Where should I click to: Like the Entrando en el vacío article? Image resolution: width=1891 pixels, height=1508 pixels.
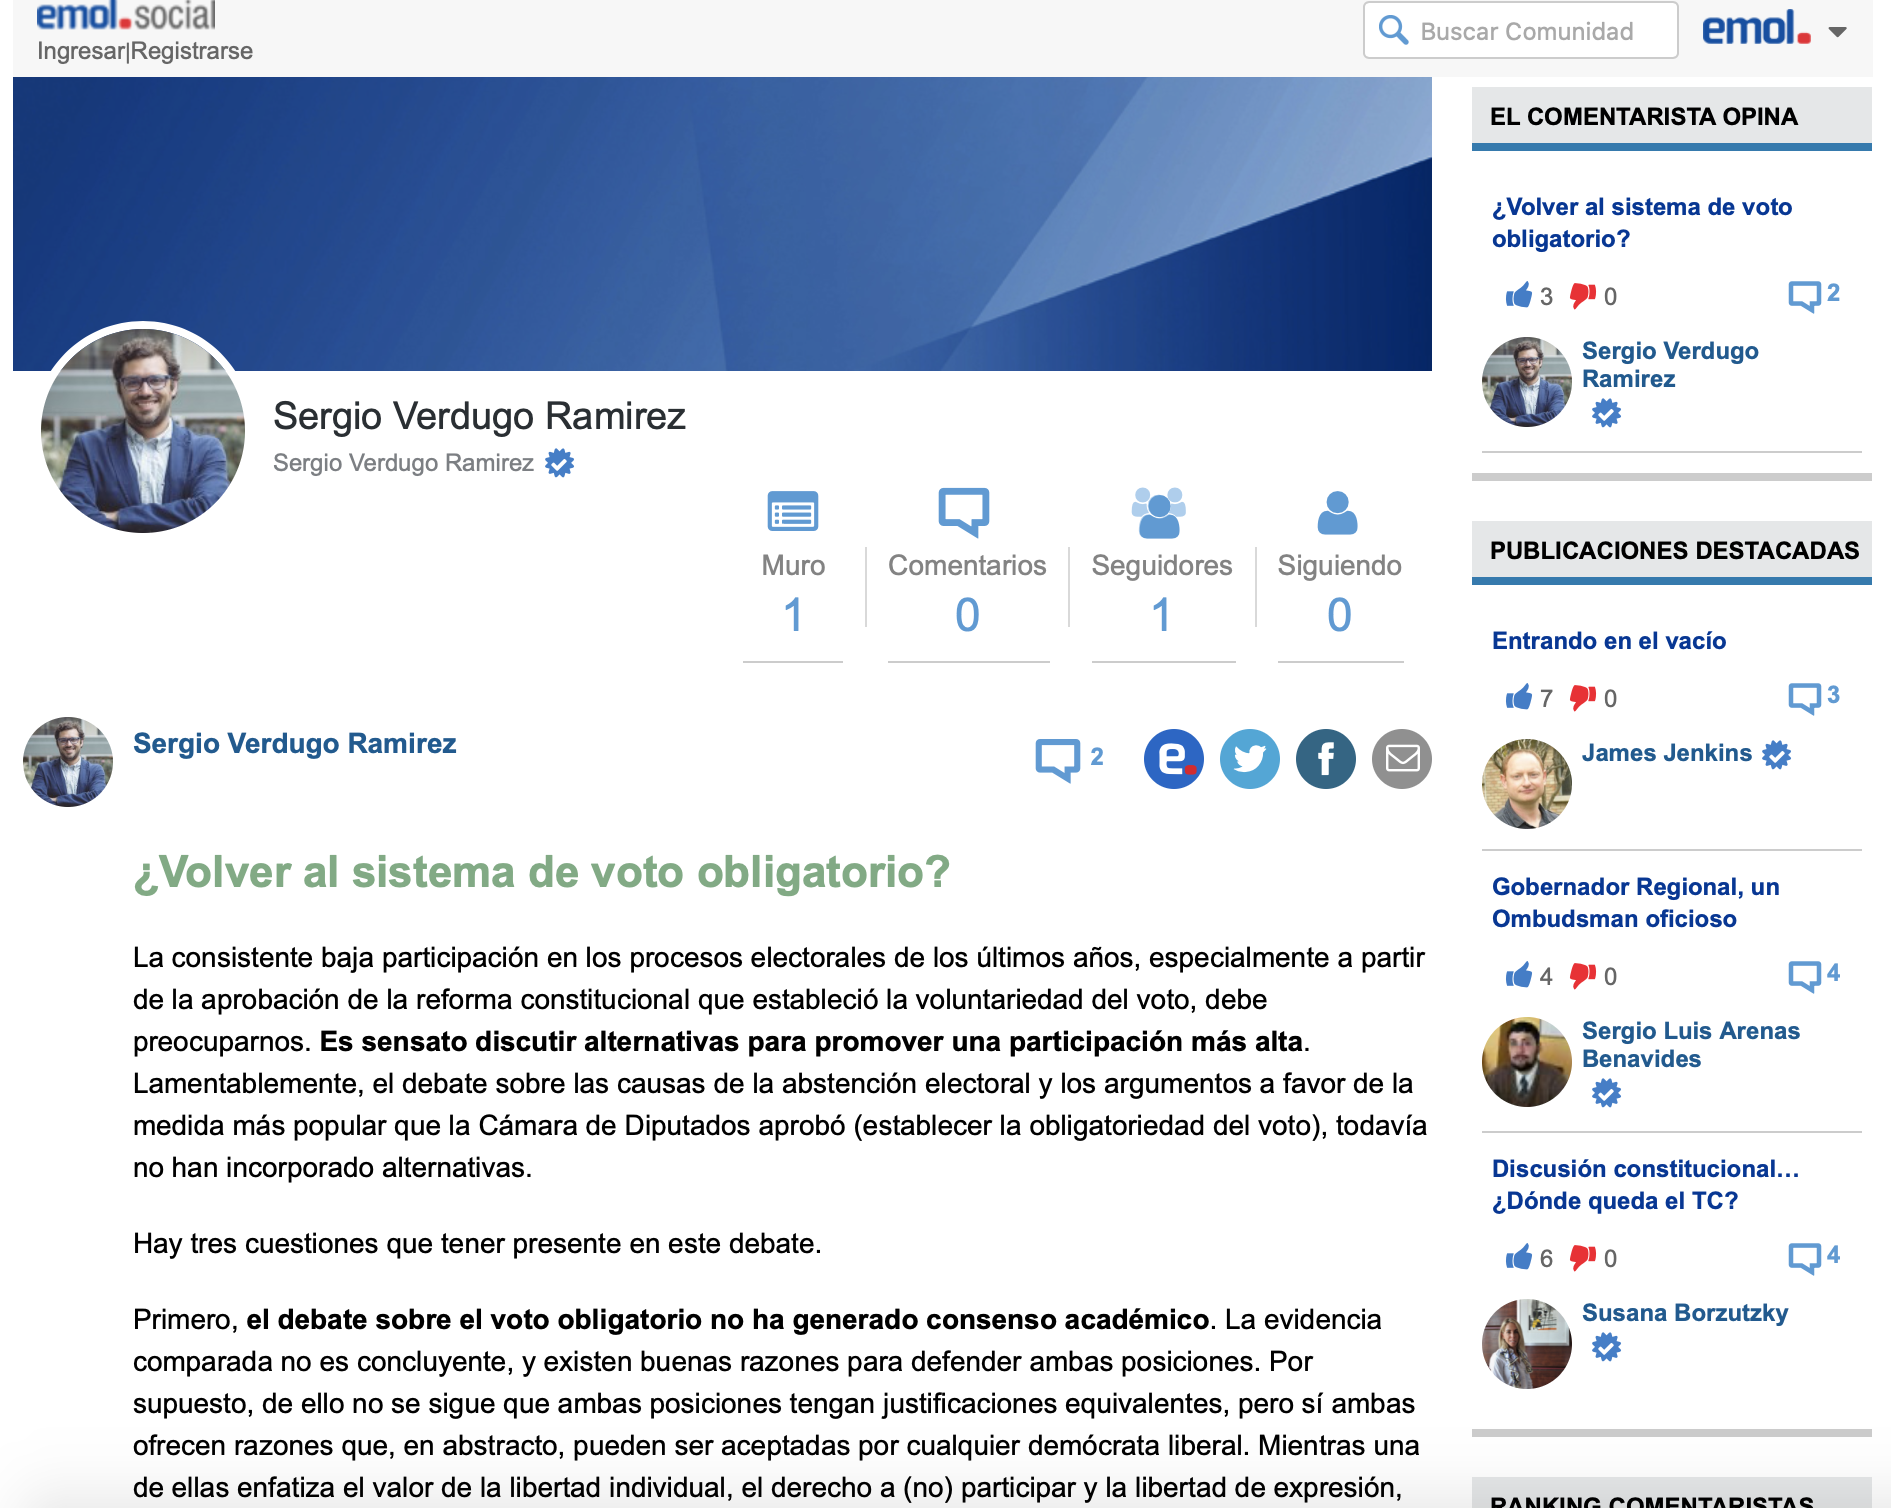pyautogui.click(x=1518, y=697)
